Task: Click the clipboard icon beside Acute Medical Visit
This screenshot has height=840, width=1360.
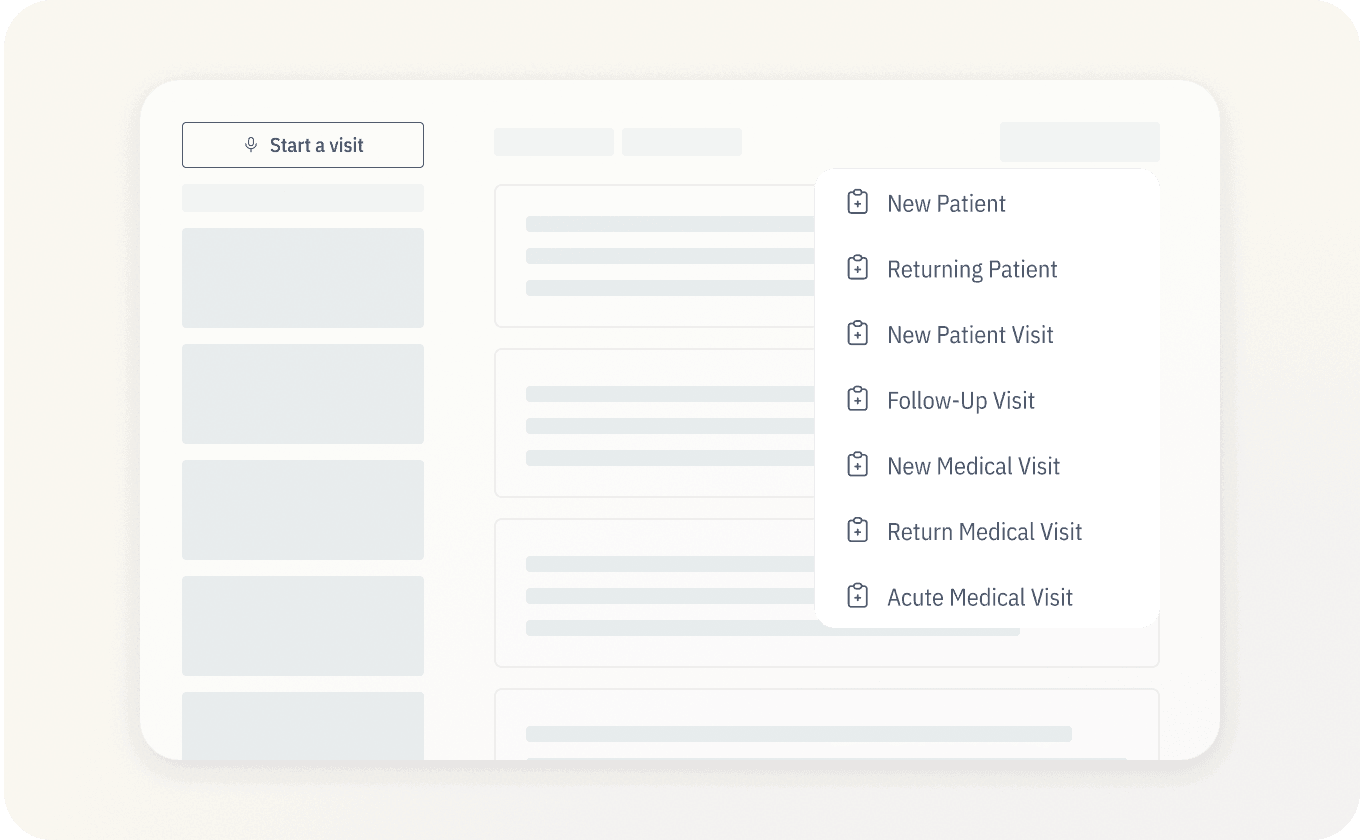Action: (857, 595)
